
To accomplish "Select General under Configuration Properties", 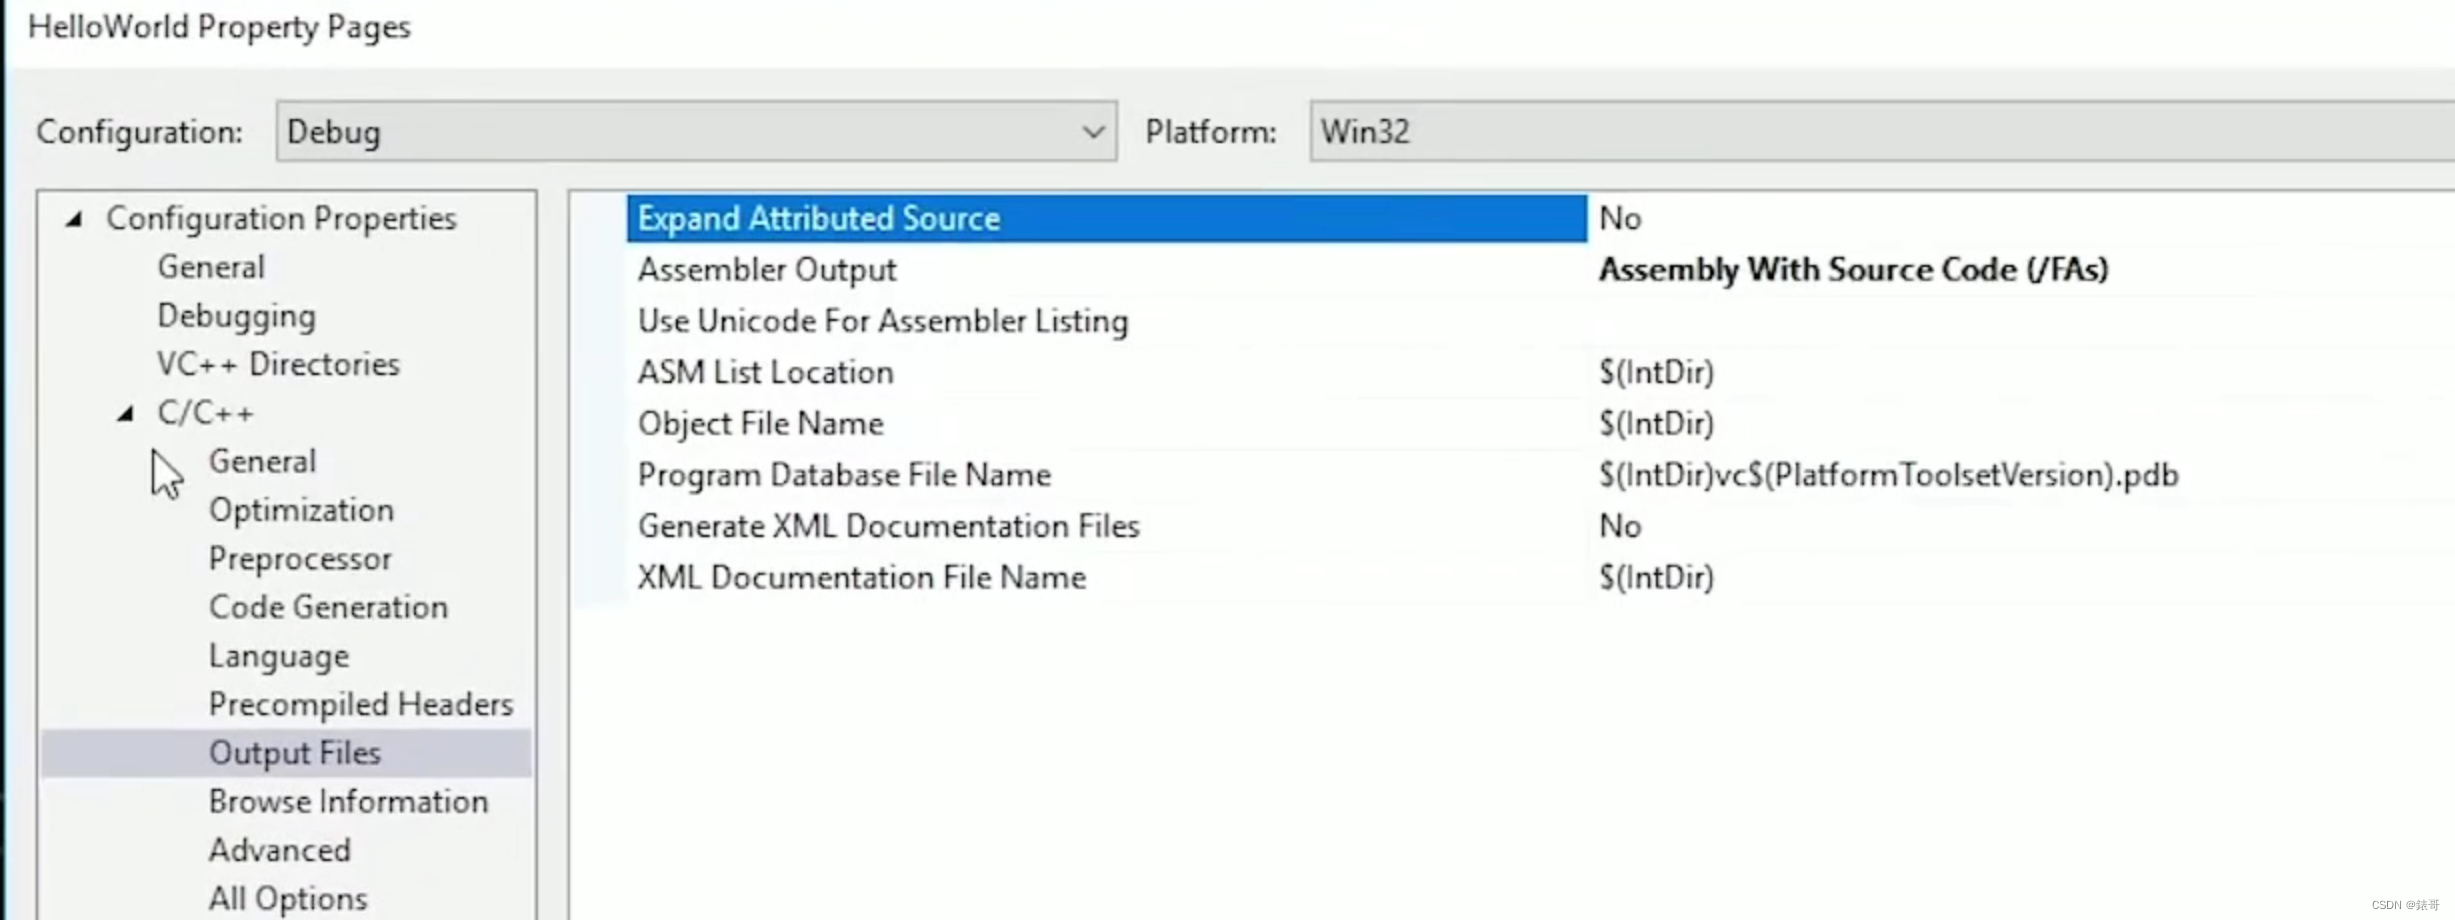I will [211, 267].
